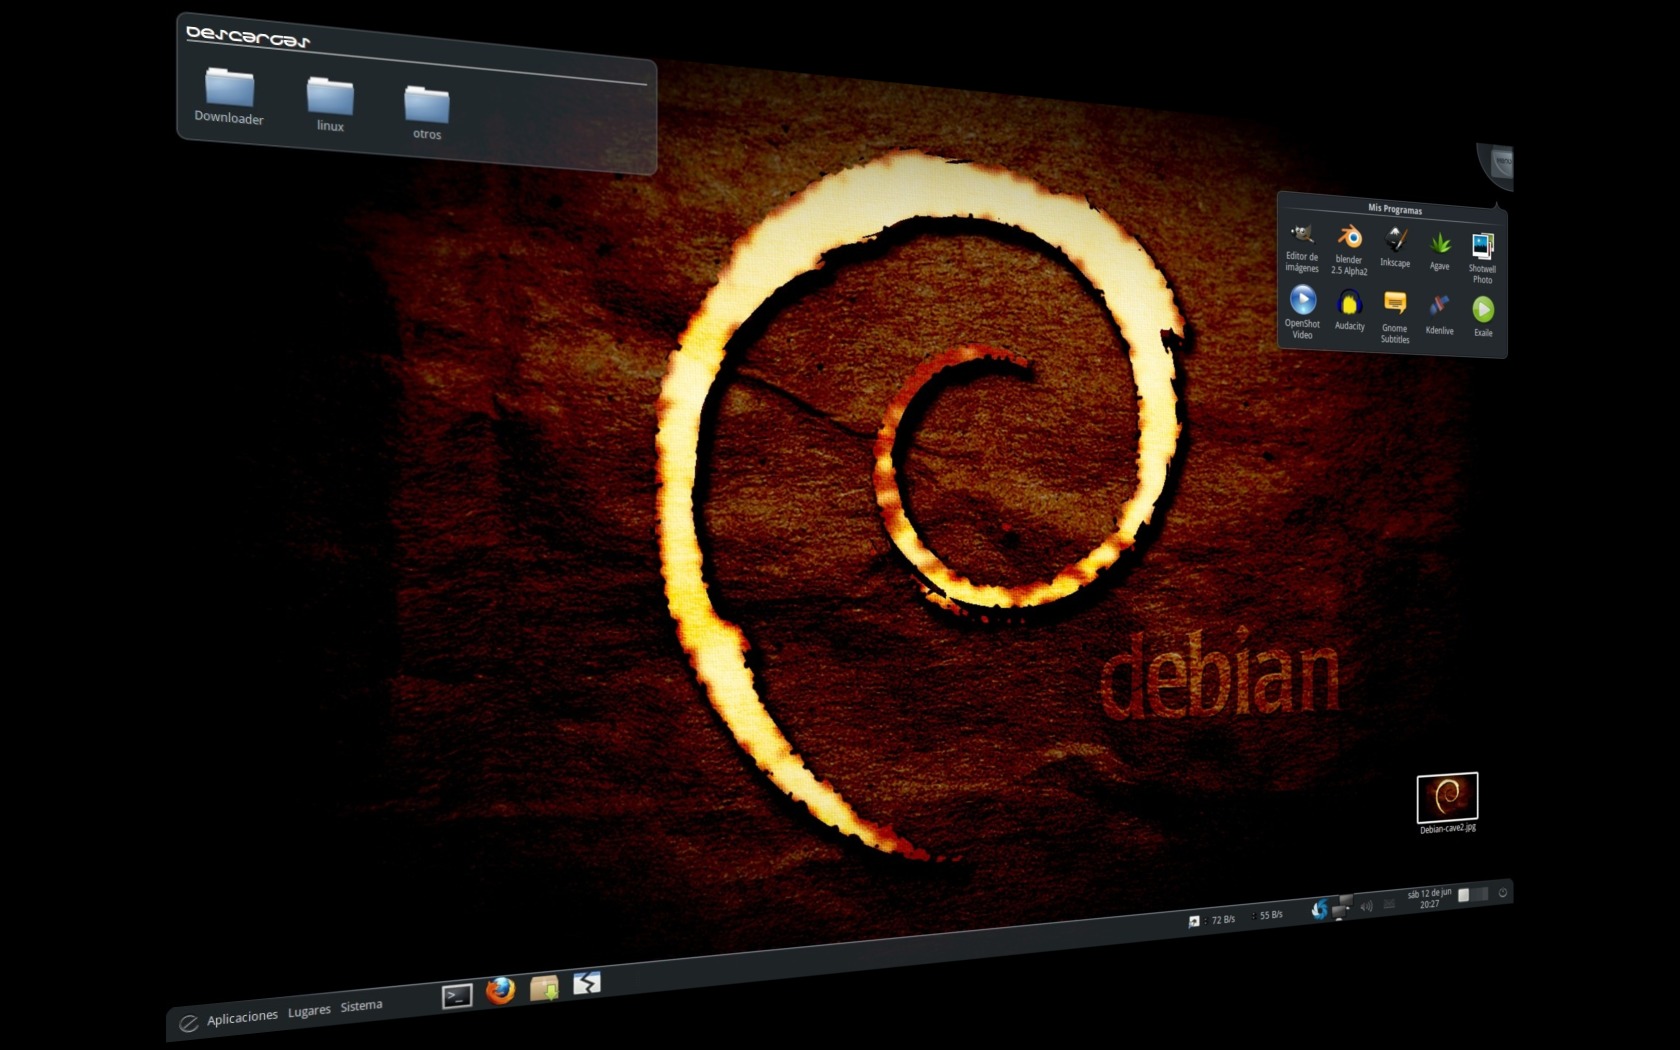This screenshot has height=1050, width=1680.
Task: Open Audacity audio editor
Action: (x=1350, y=310)
